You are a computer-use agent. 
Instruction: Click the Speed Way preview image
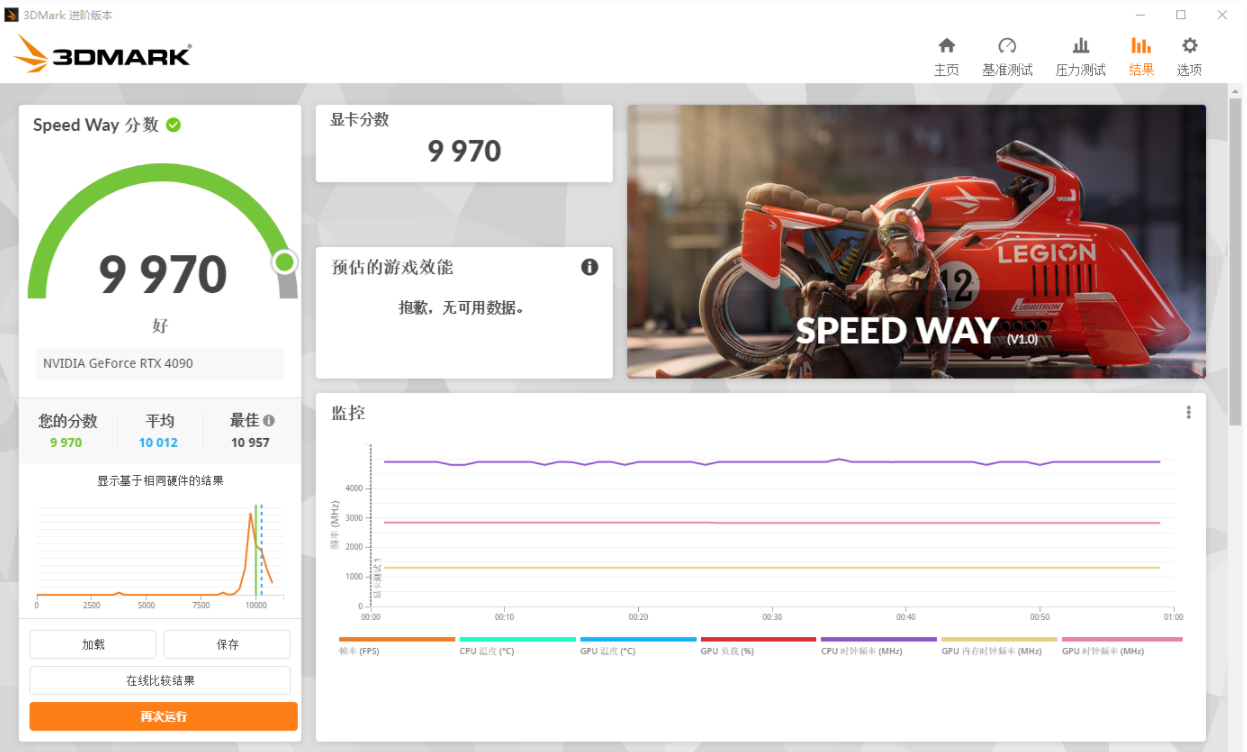coord(916,241)
